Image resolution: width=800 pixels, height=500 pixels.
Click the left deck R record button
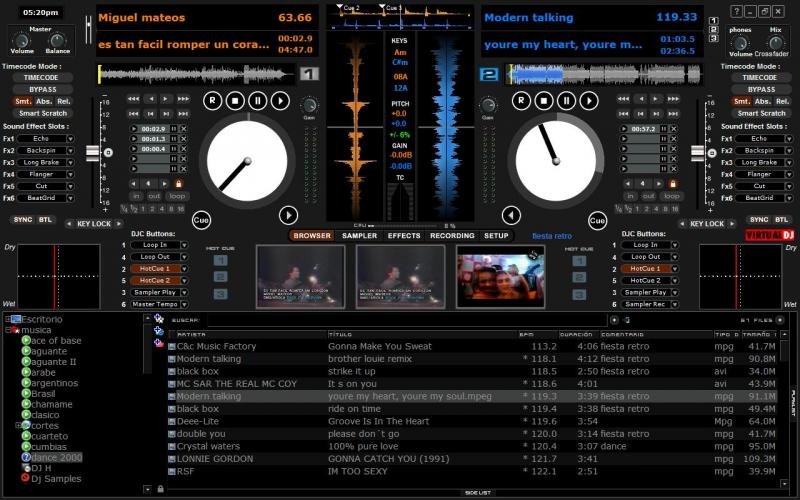[x=213, y=101]
